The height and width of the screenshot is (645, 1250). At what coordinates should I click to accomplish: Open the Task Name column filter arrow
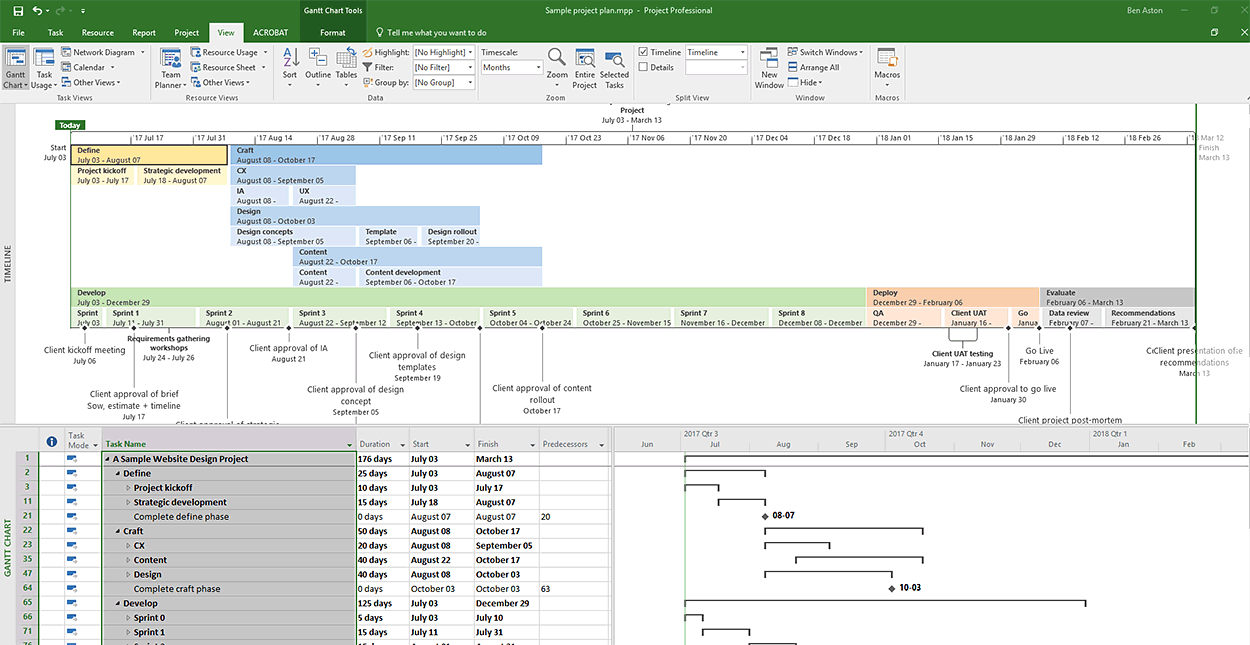350,444
